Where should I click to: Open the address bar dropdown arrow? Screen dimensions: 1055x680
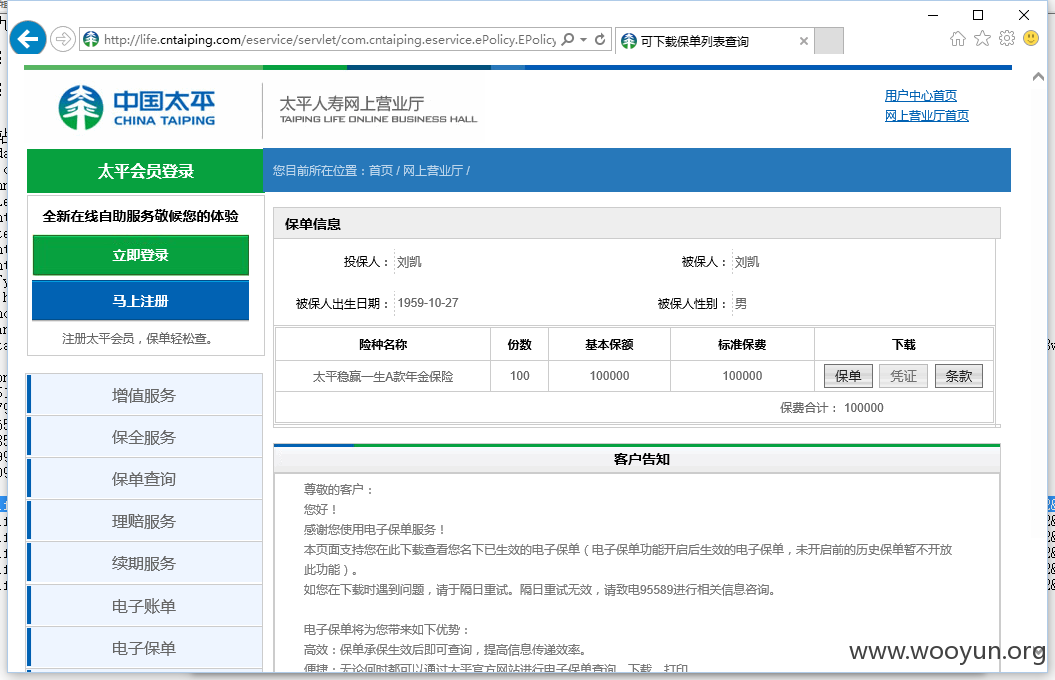(x=583, y=40)
